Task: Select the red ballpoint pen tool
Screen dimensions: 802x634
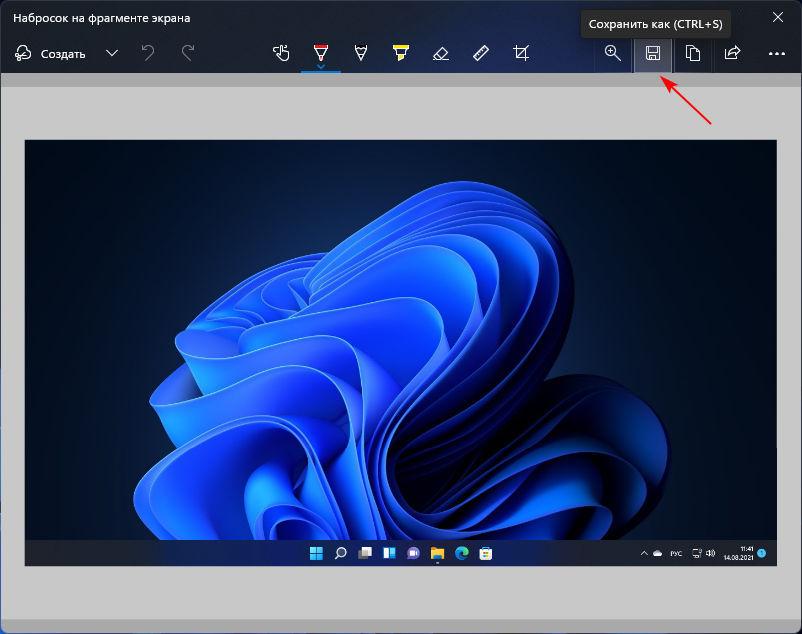Action: (321, 53)
